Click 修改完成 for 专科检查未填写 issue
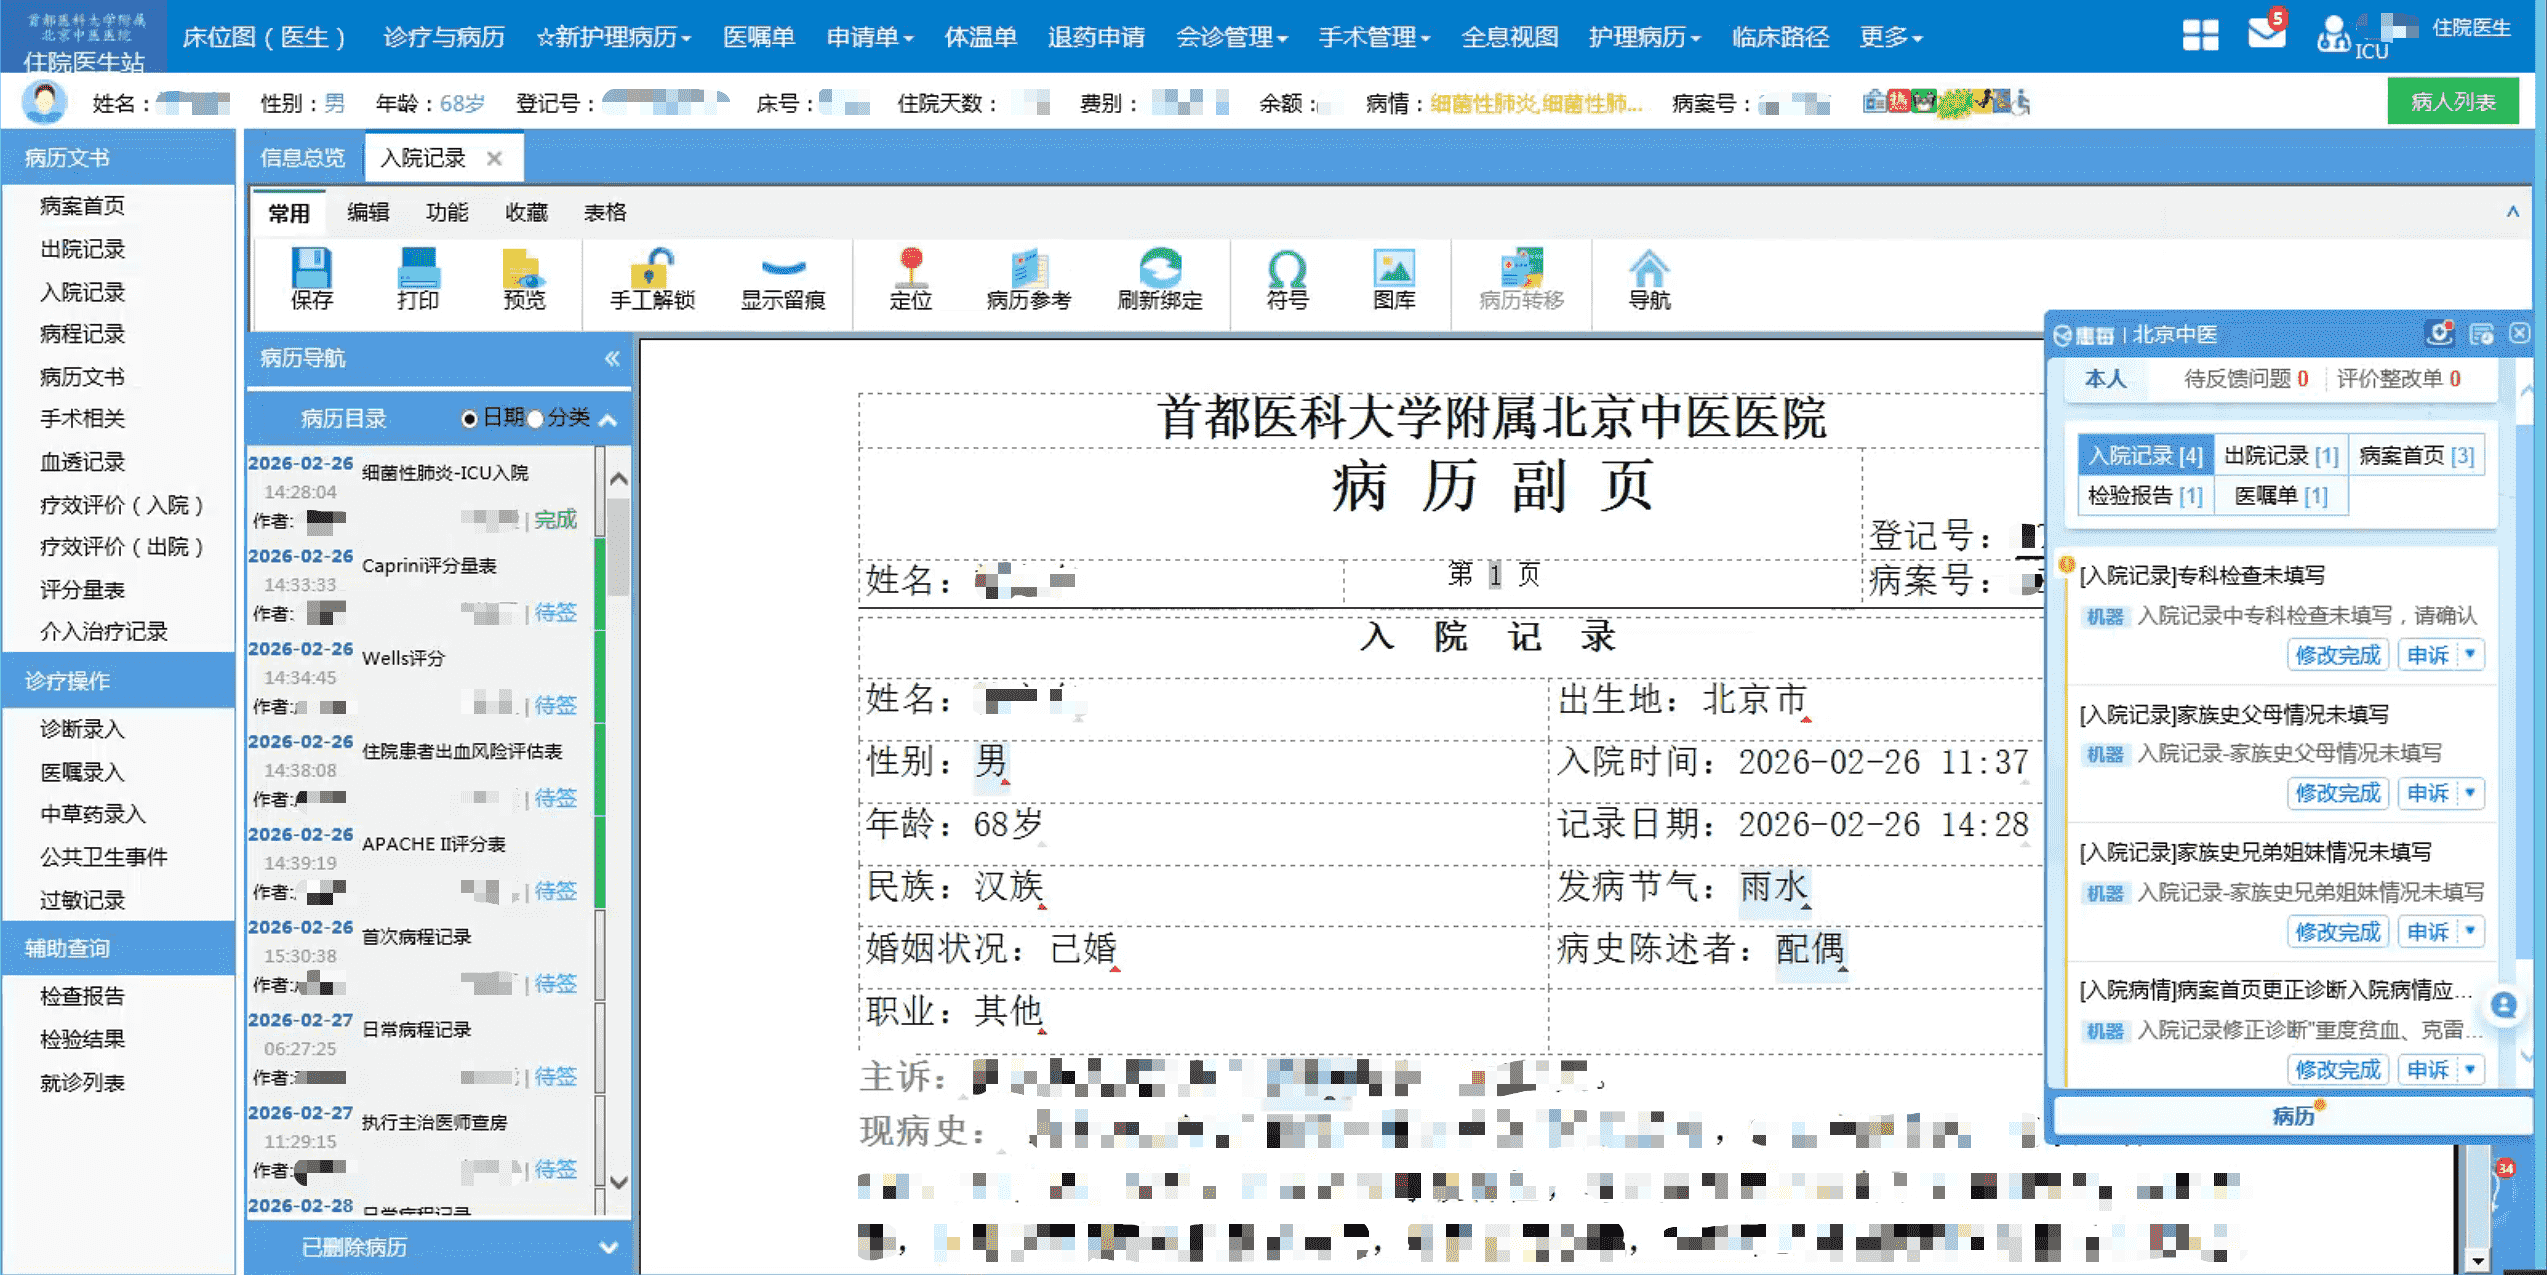Image resolution: width=2547 pixels, height=1275 pixels. click(2337, 655)
